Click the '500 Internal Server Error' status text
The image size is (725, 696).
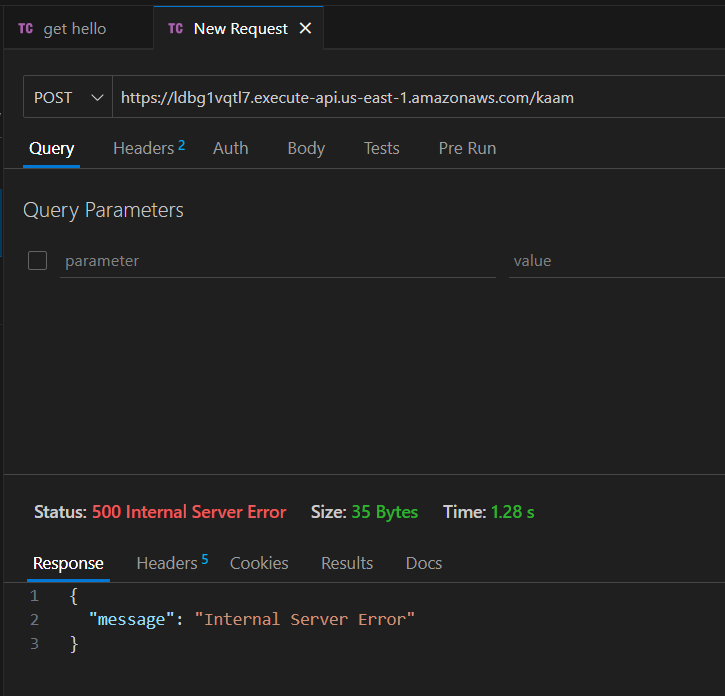189,512
